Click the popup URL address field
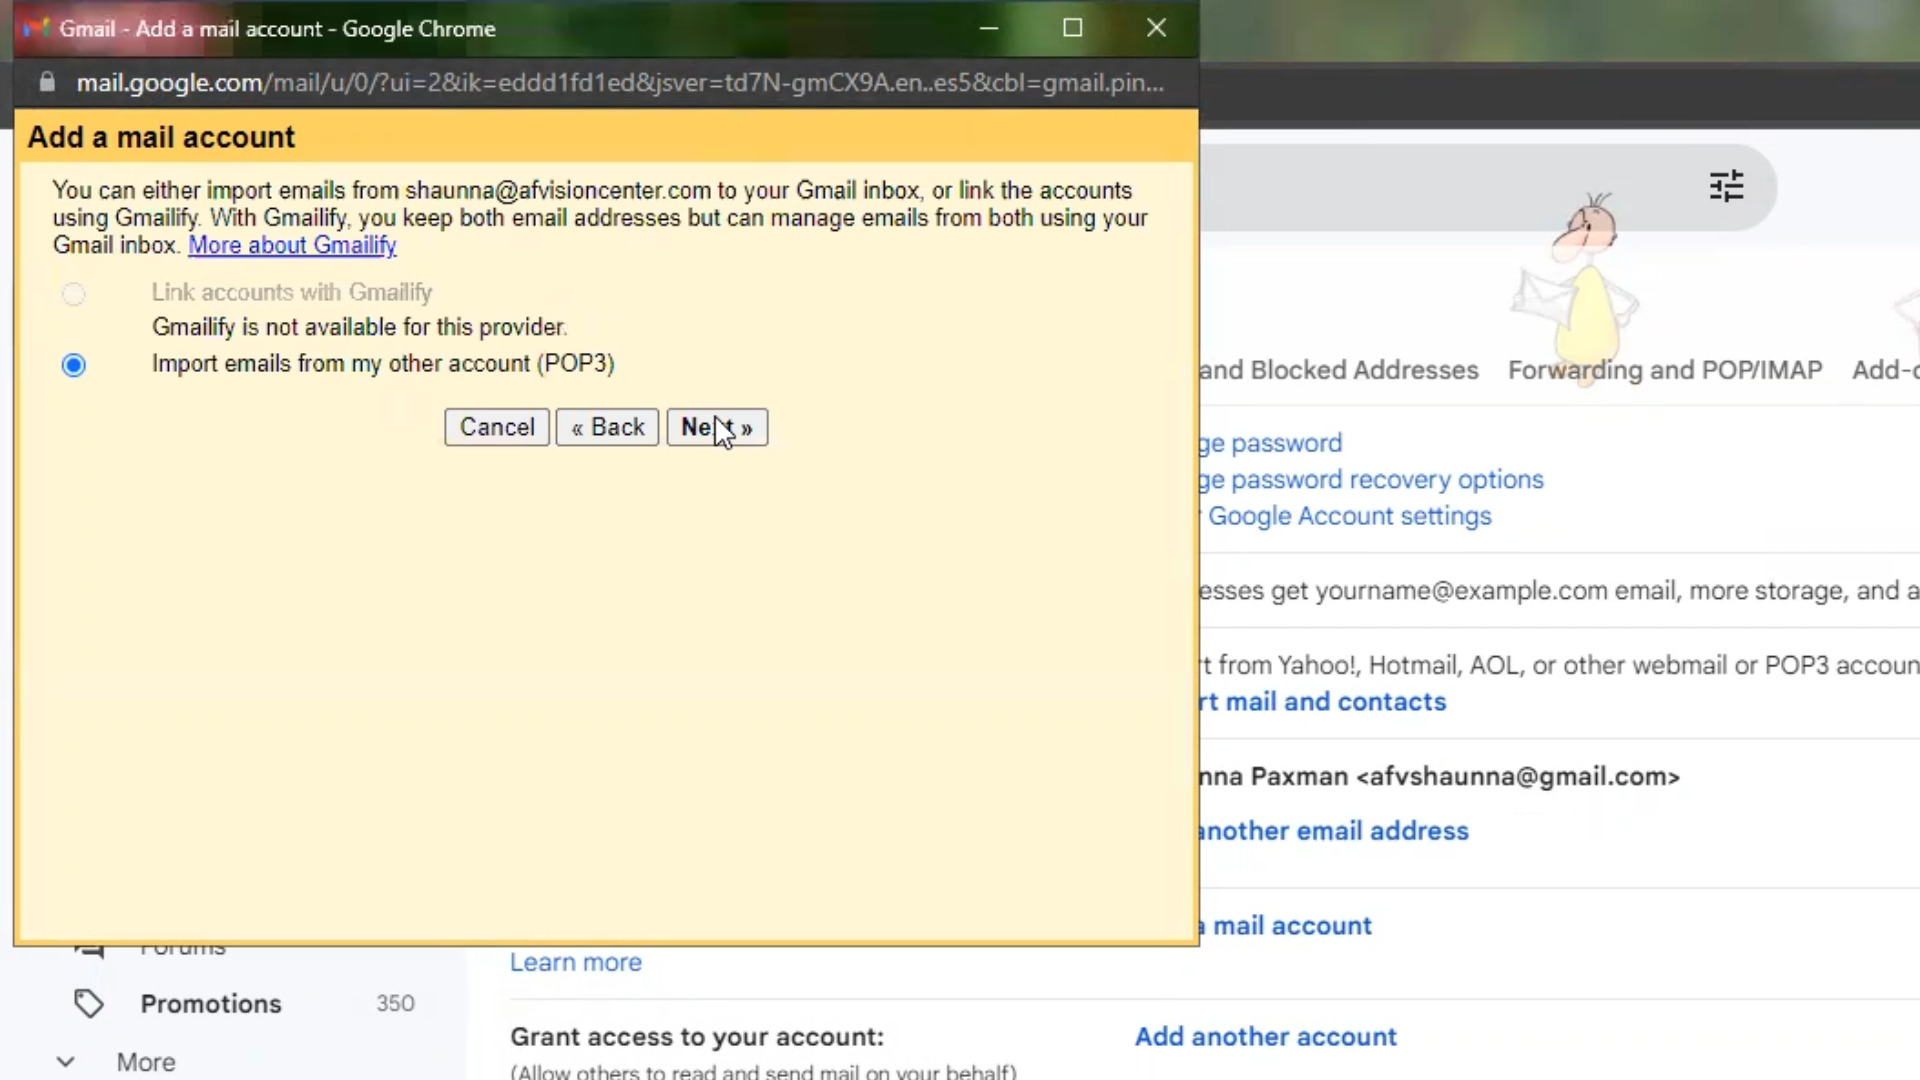Screen dimensions: 1920x1080 620,82
